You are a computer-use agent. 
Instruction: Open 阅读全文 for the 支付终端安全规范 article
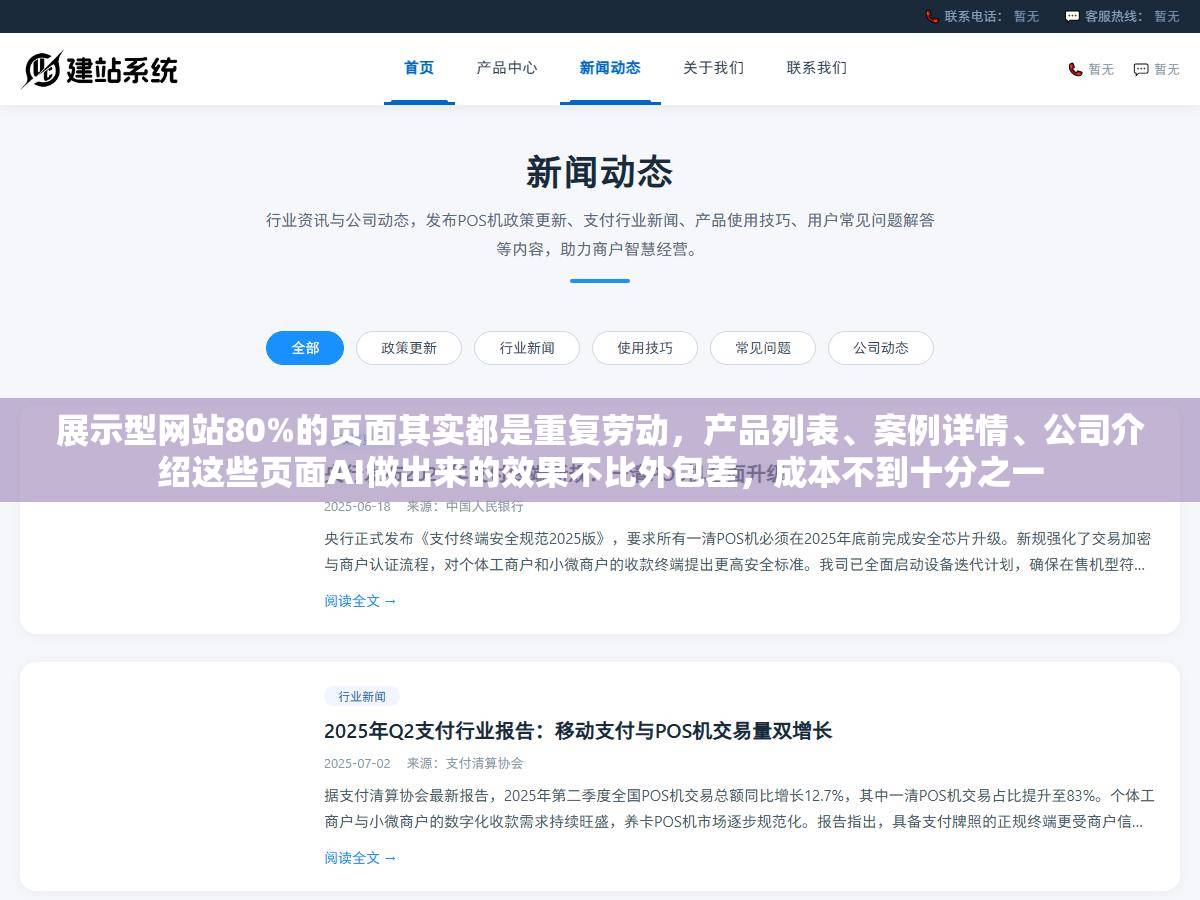point(360,601)
